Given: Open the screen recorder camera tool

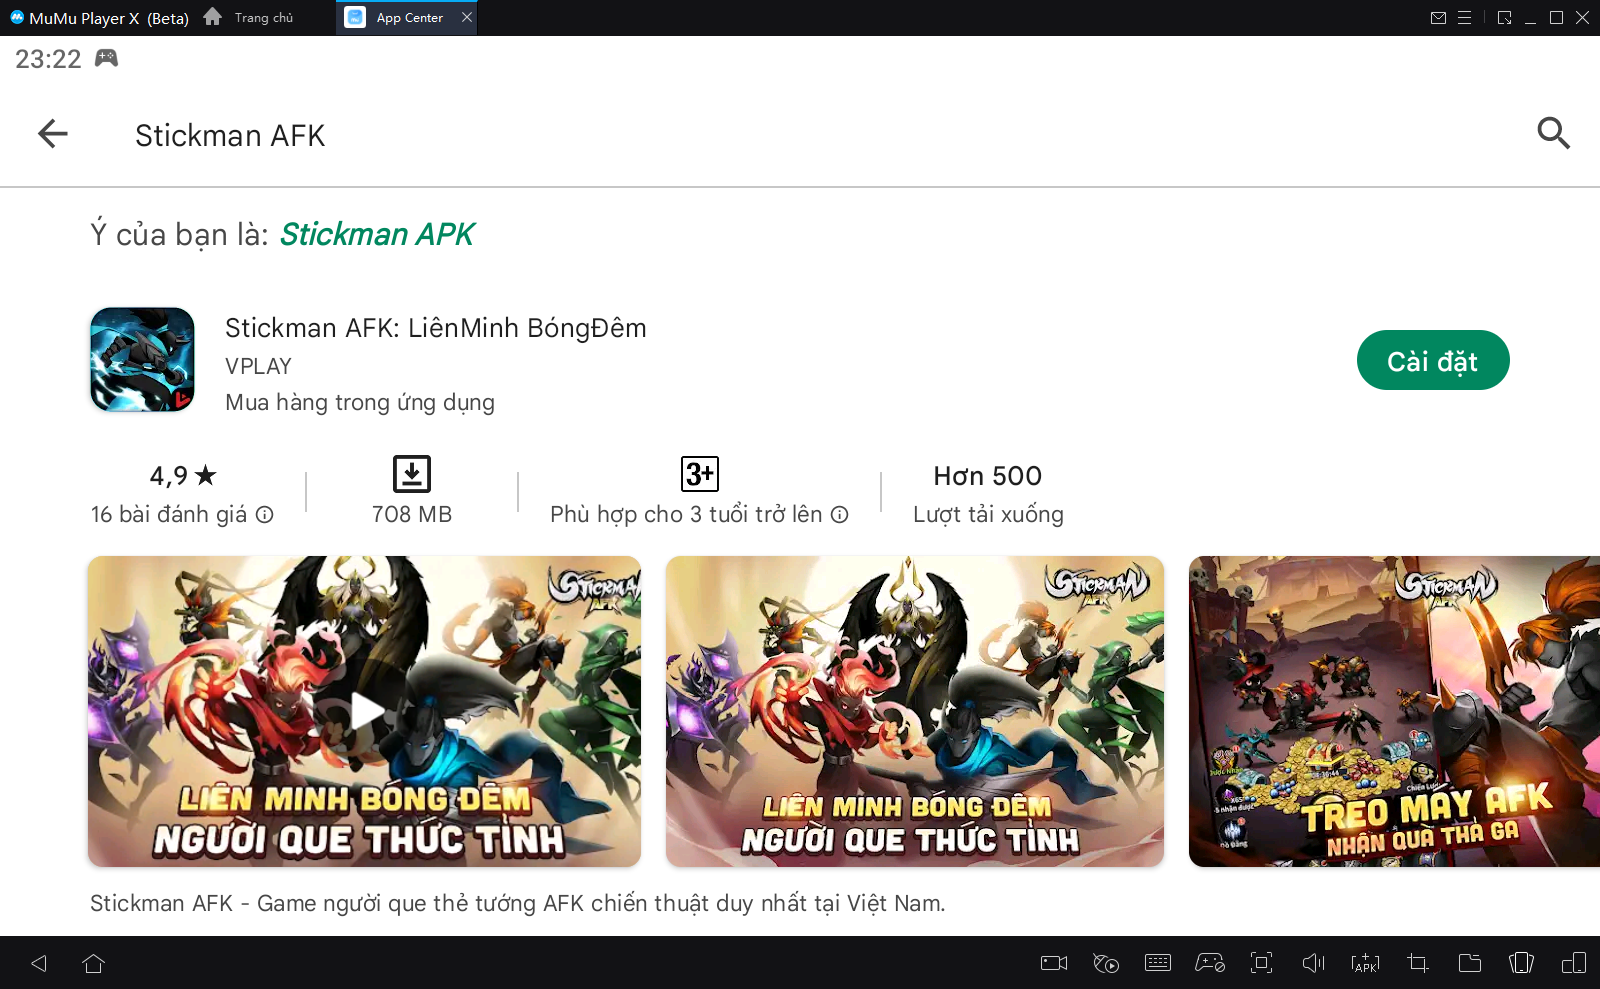Looking at the screenshot, I should [1054, 963].
